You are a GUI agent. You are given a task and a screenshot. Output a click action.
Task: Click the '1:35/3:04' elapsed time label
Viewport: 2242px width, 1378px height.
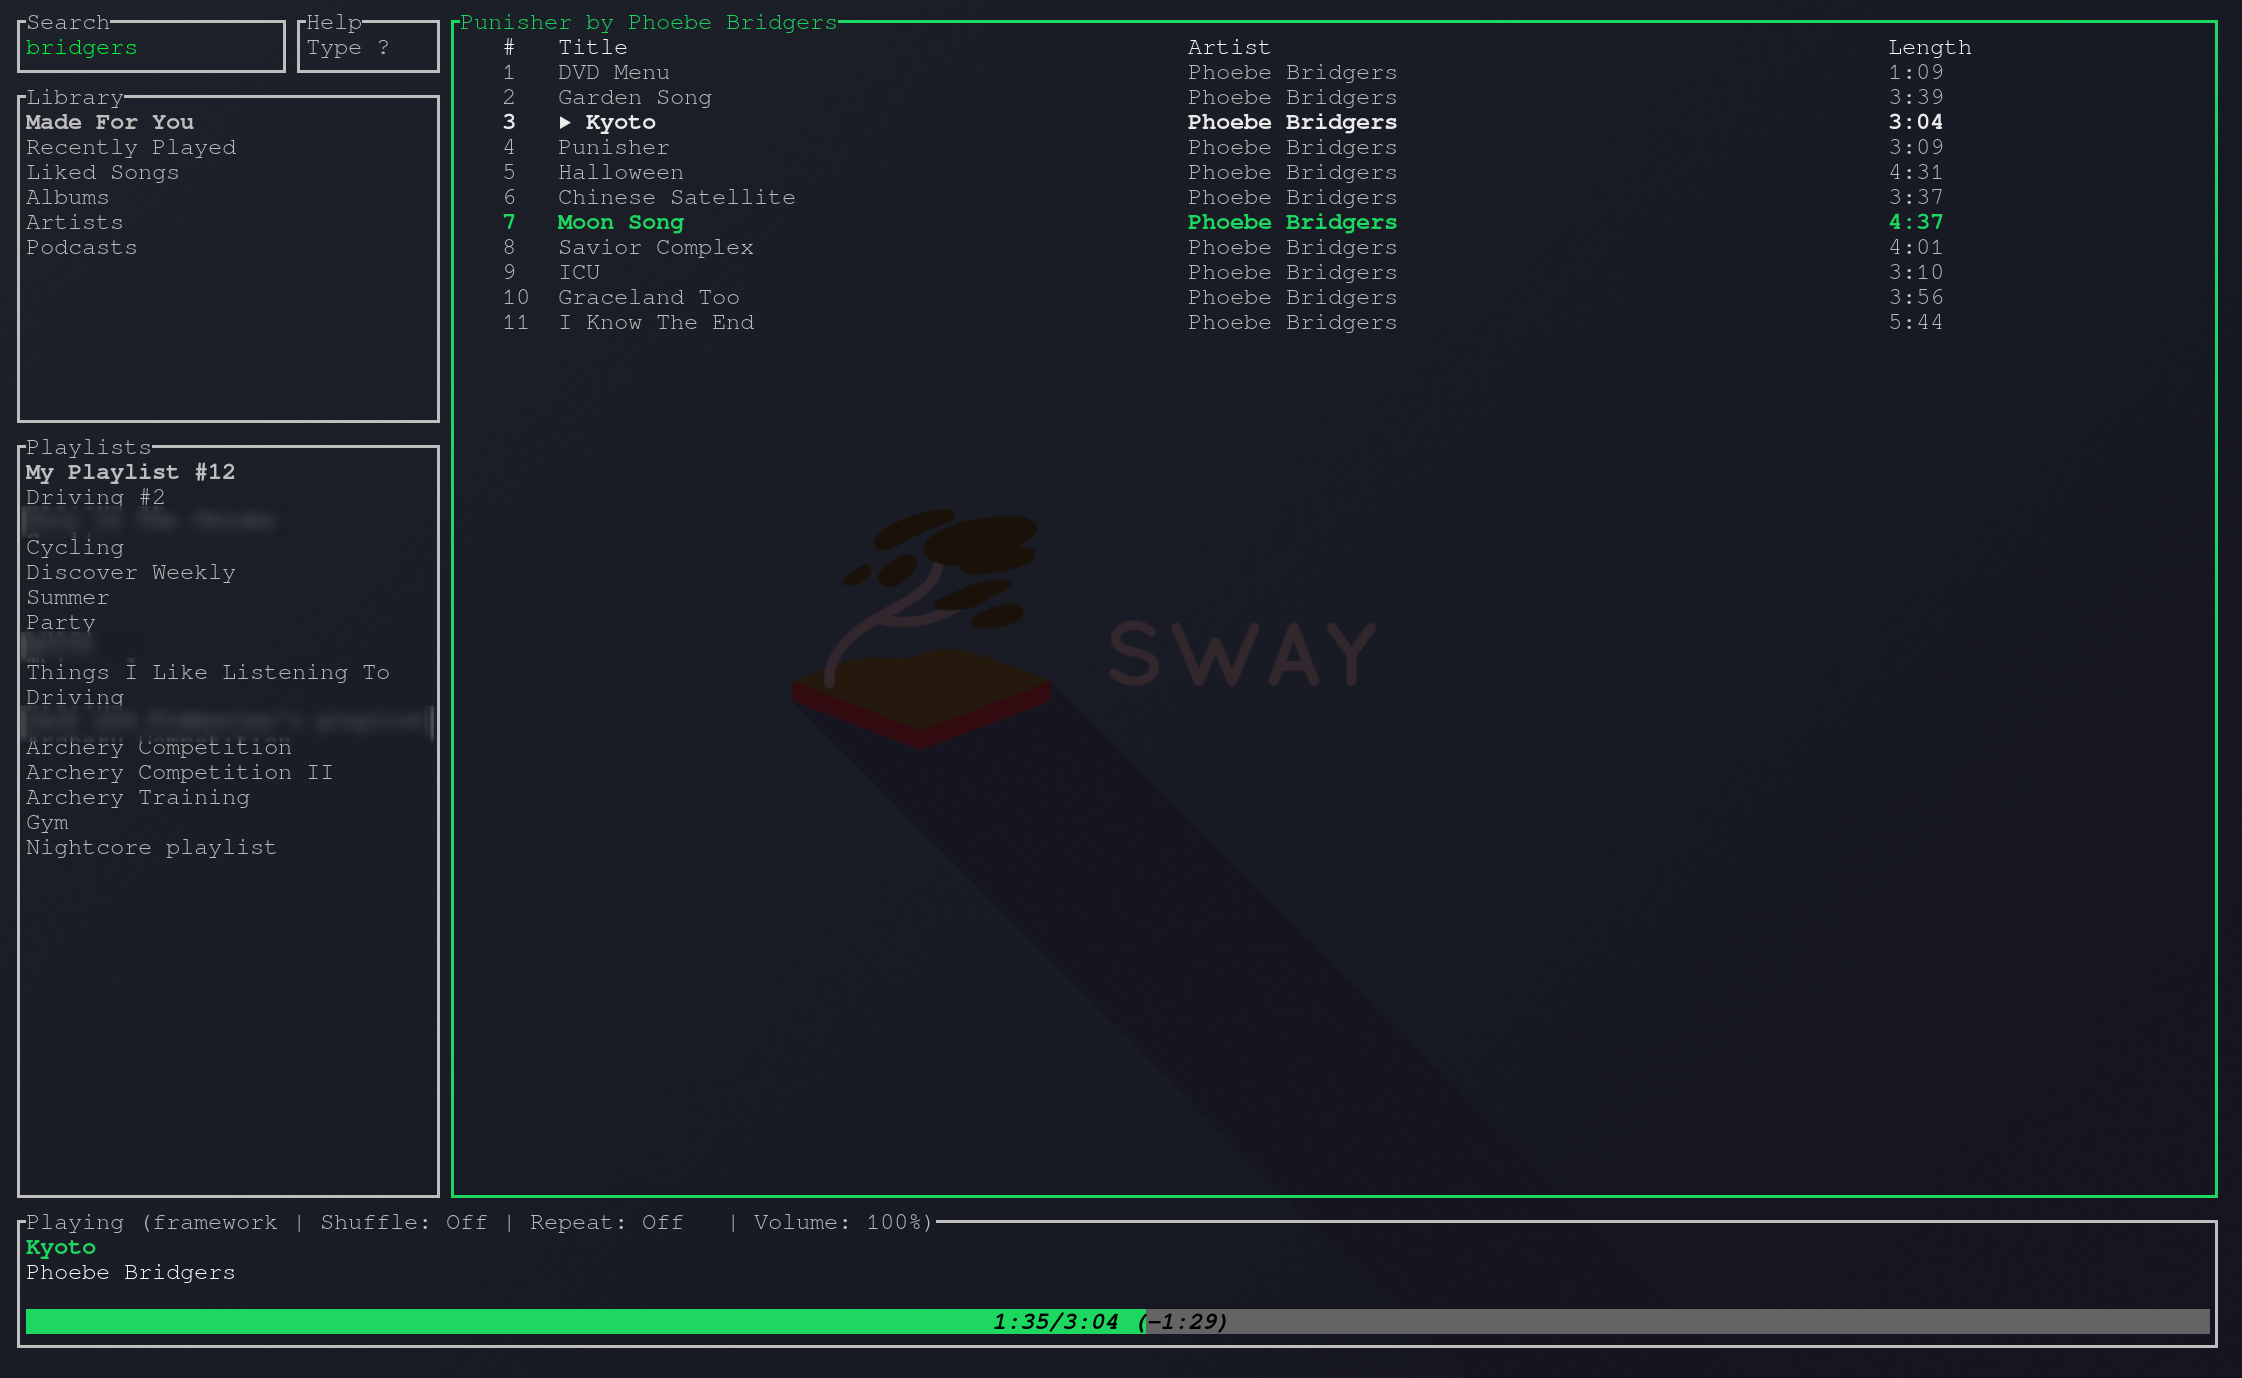(x=1056, y=1321)
